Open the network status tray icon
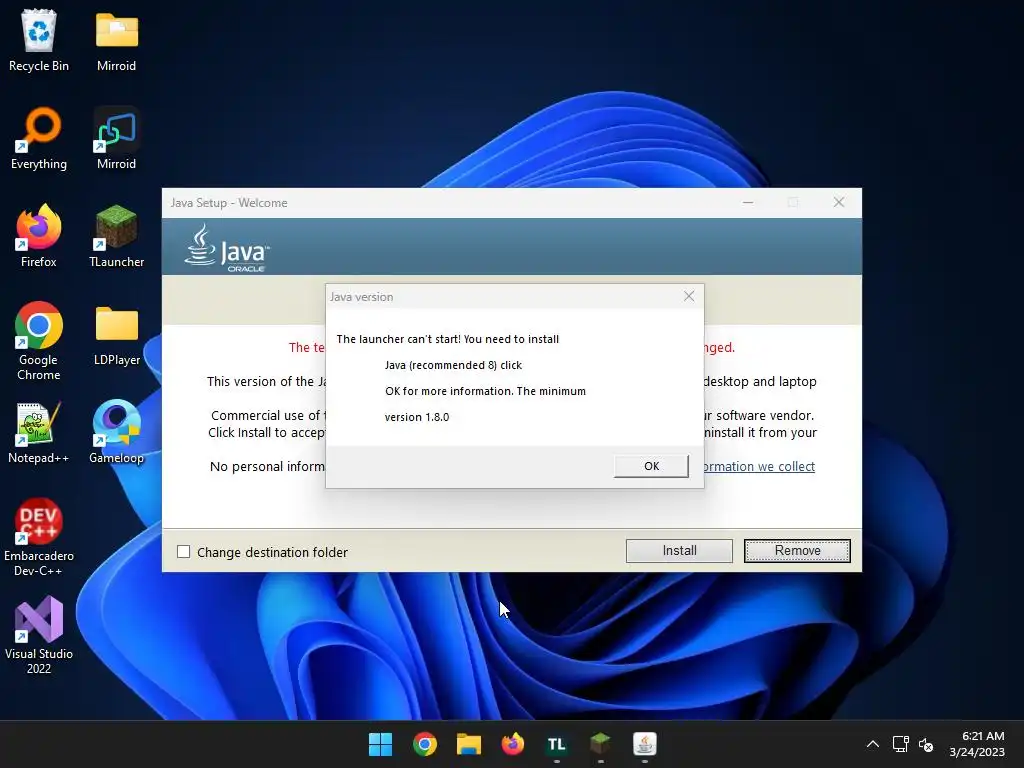The width and height of the screenshot is (1024, 768). coord(901,744)
